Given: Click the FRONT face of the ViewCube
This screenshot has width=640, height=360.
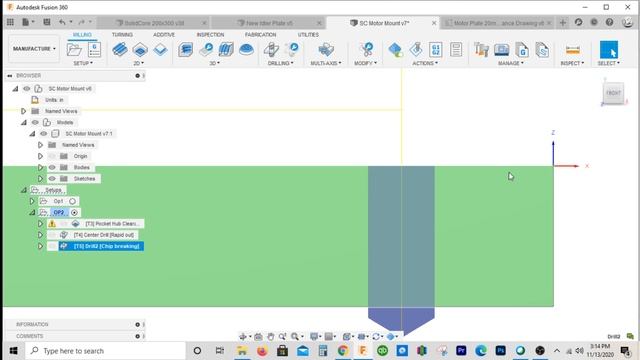Looking at the screenshot, I should (x=613, y=93).
